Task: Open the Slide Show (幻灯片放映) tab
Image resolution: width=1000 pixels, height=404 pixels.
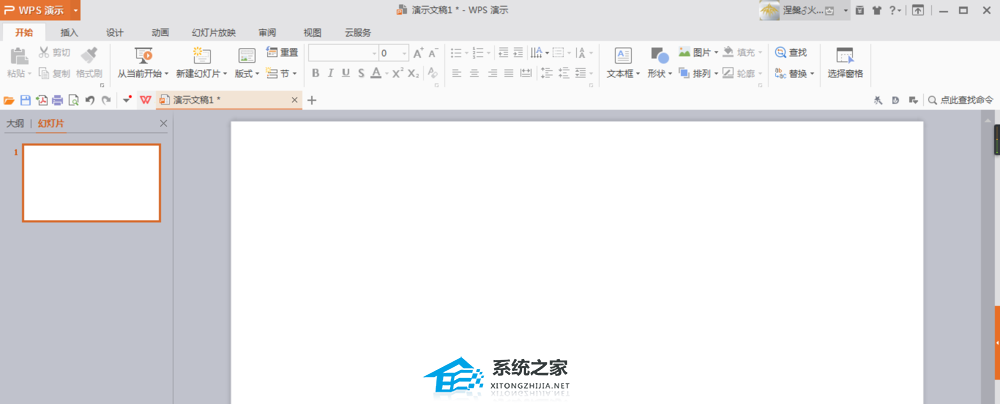Action: pos(214,33)
